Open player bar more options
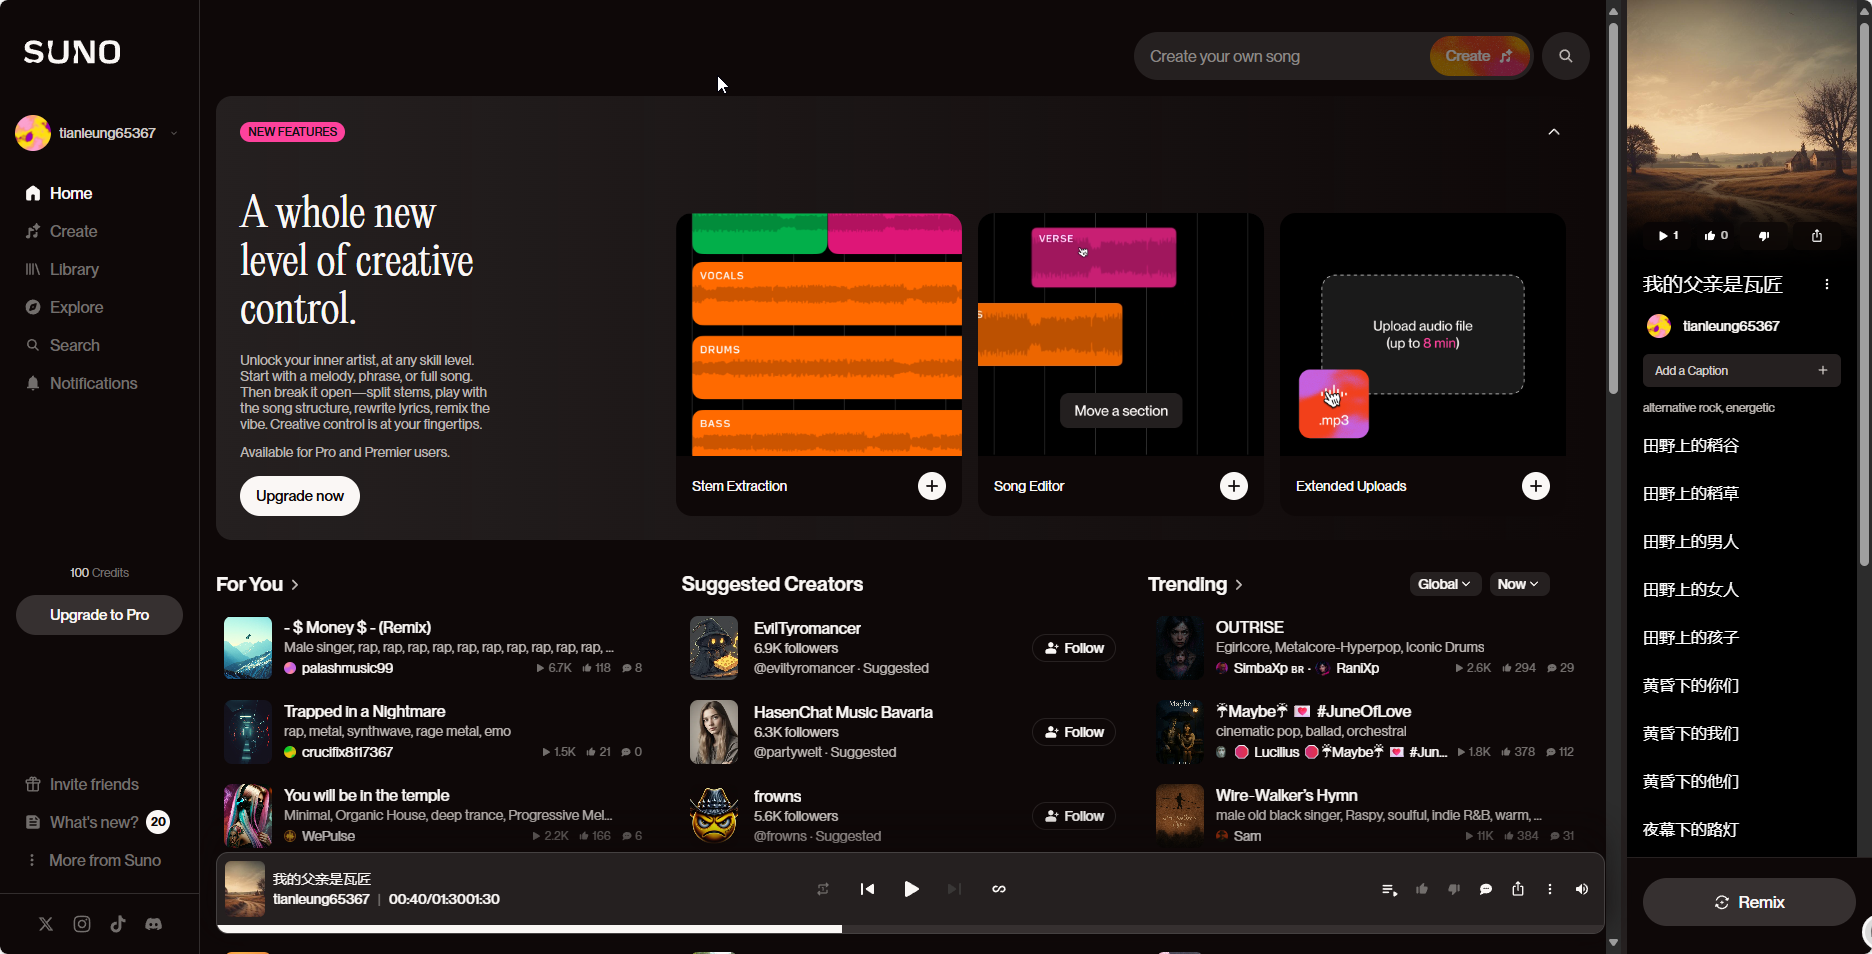This screenshot has height=954, width=1872. click(1550, 889)
